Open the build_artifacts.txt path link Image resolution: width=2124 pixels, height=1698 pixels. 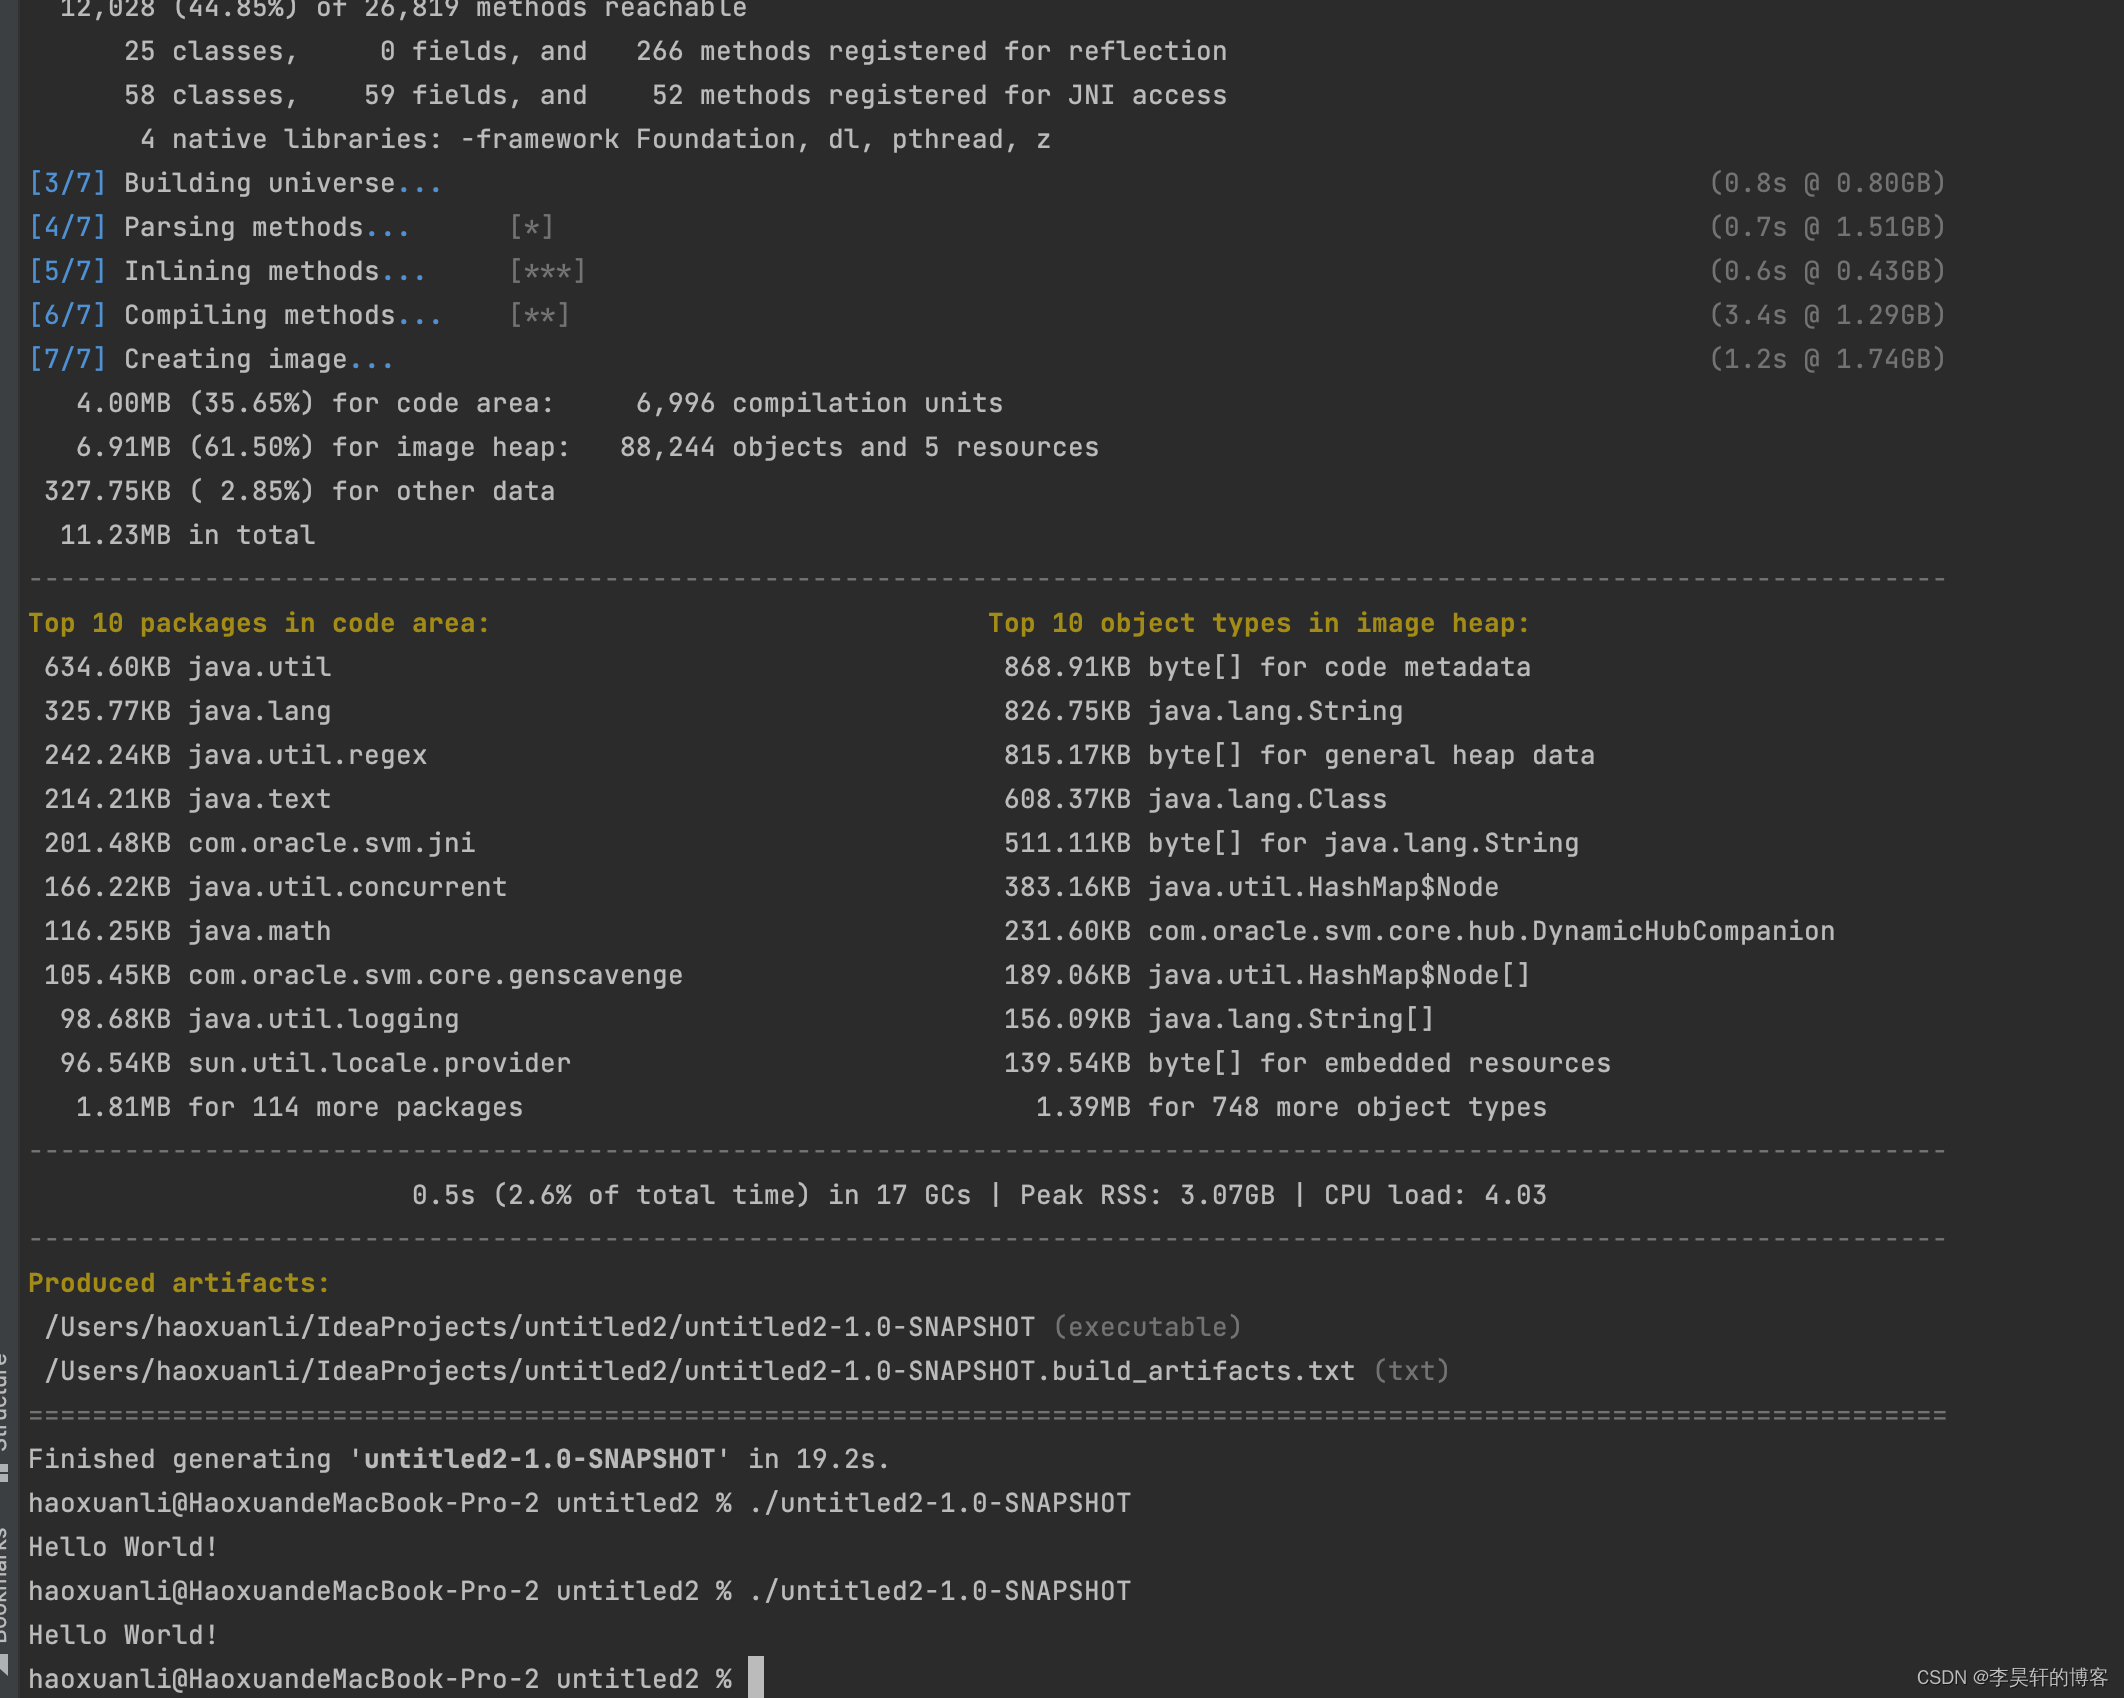tap(700, 1370)
